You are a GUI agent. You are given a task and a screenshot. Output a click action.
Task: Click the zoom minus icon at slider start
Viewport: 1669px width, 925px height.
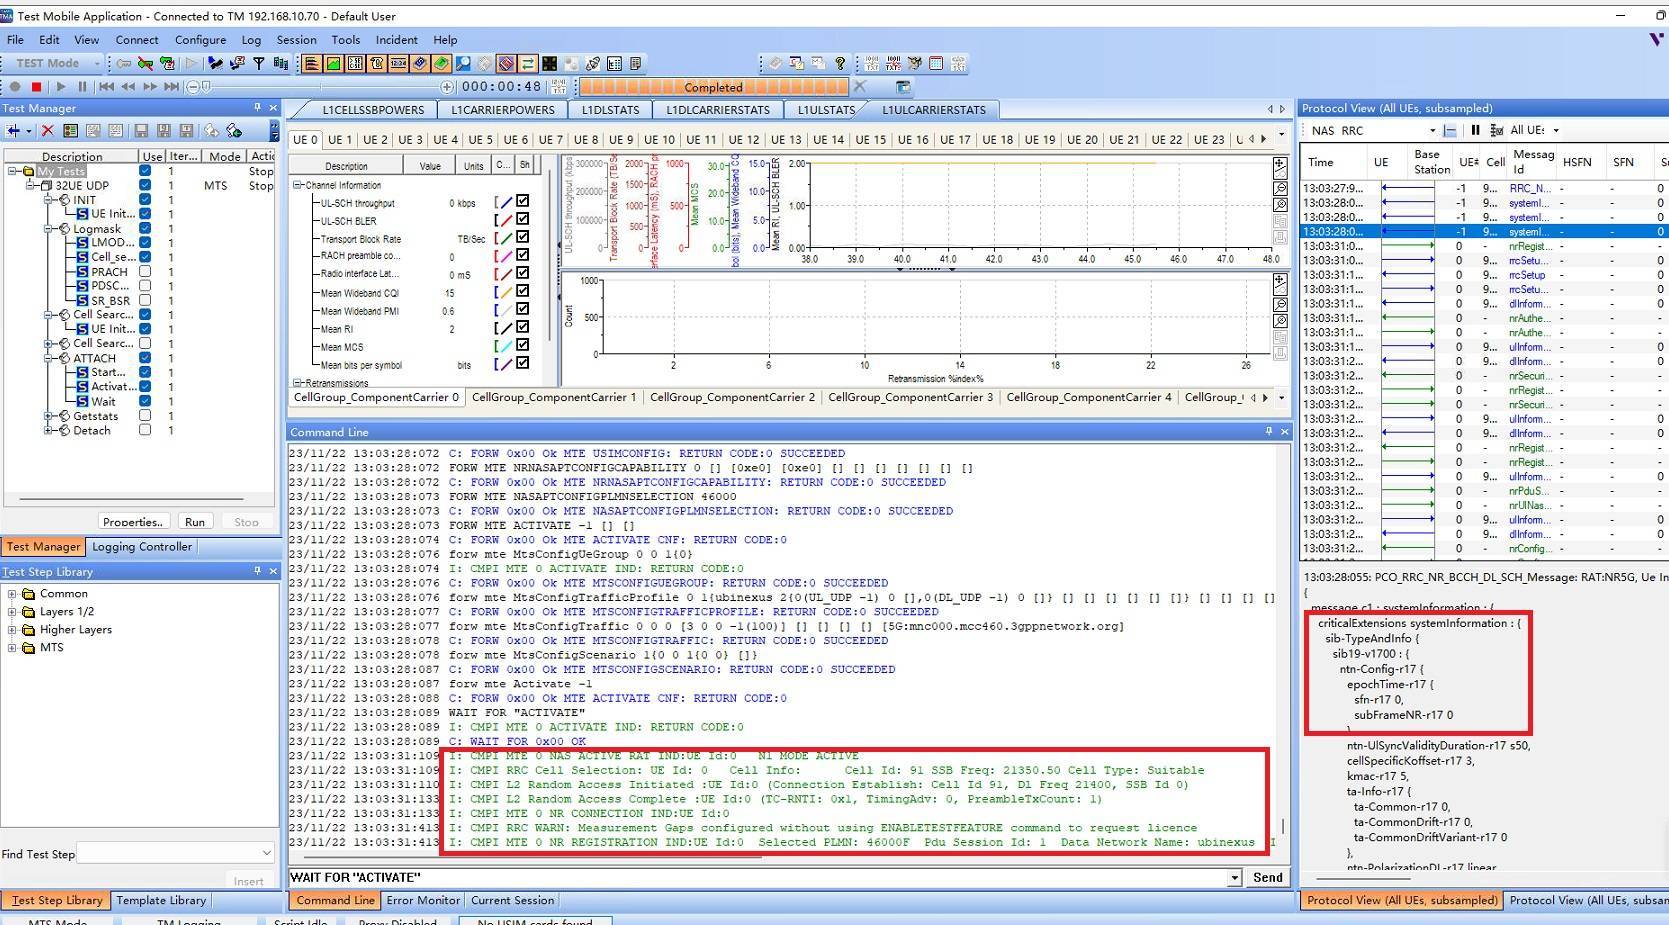193,87
